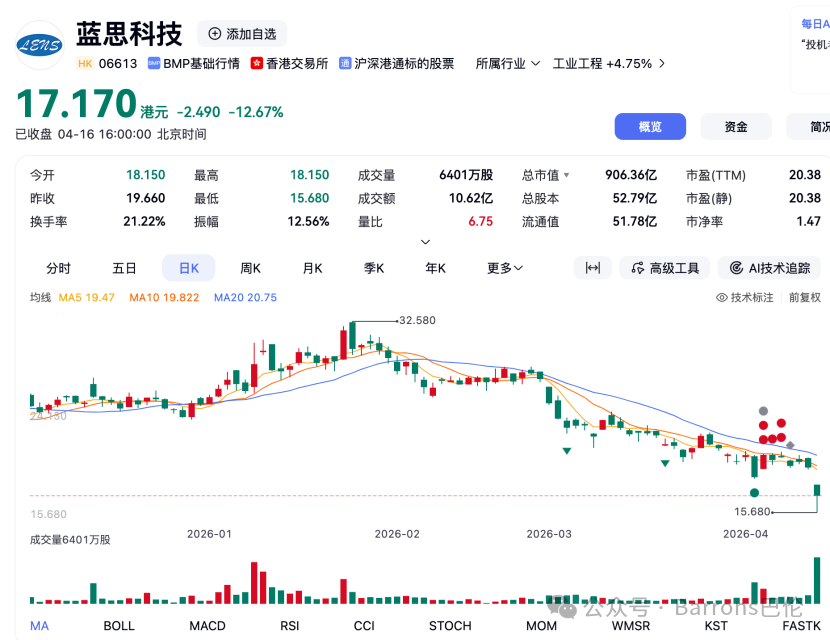830x640 pixels.
Task: Click the 沪深港通 通 icon
Action: click(x=345, y=64)
